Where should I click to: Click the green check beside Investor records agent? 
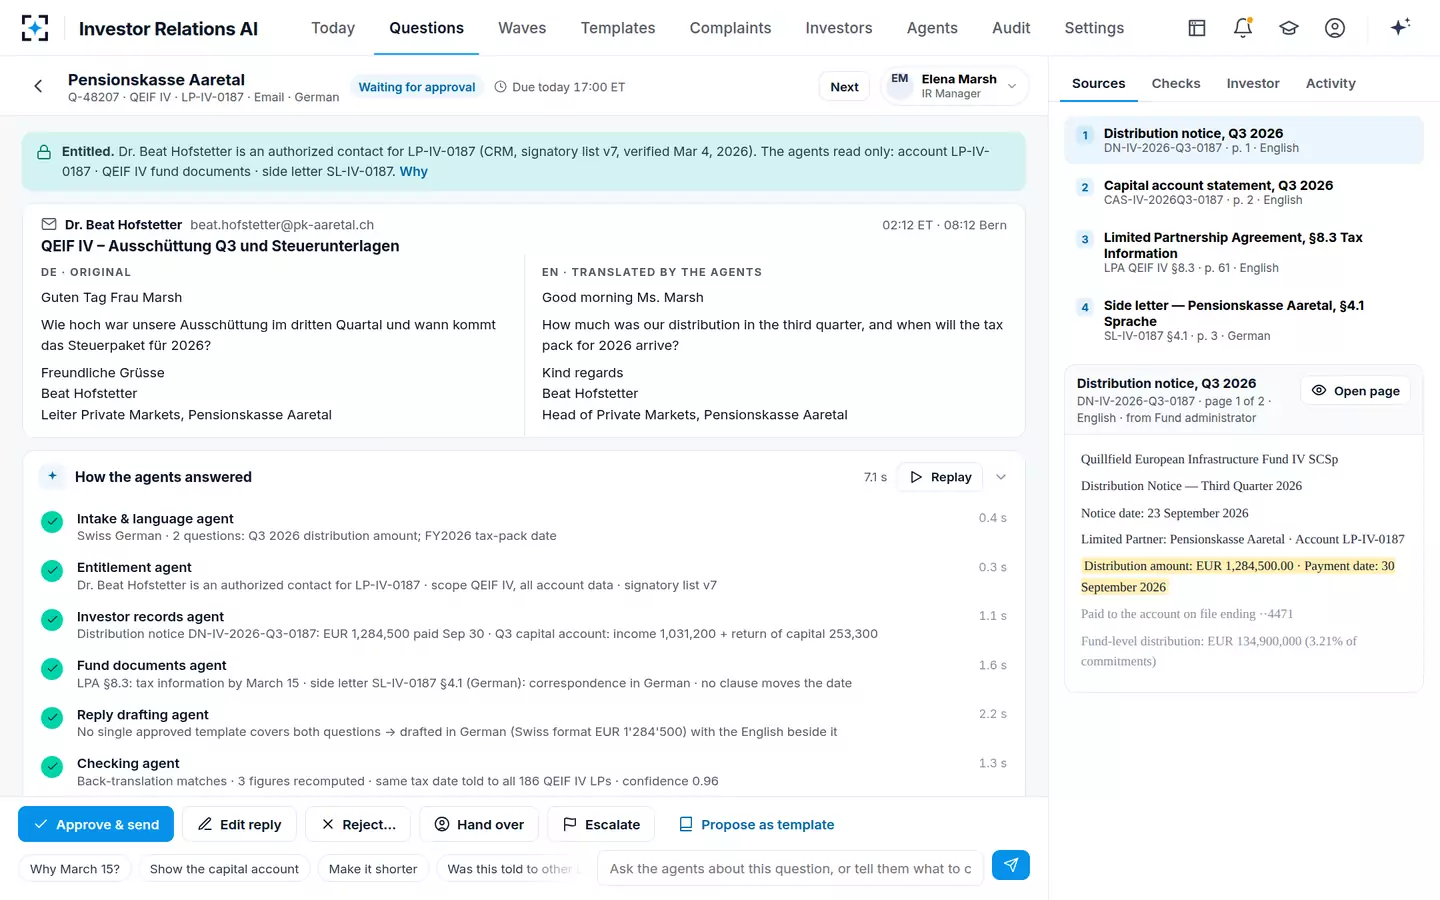tap(52, 620)
